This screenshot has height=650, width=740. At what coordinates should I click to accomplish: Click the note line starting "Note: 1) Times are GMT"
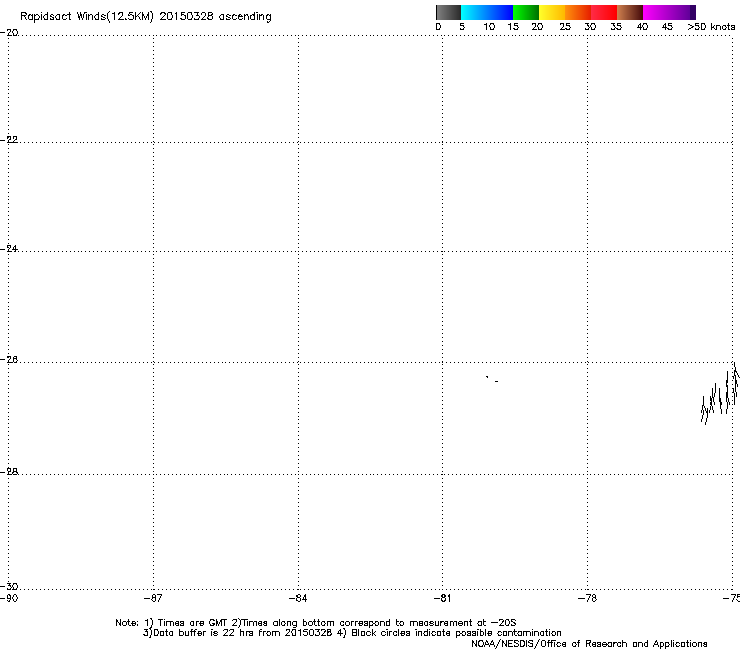[316, 623]
